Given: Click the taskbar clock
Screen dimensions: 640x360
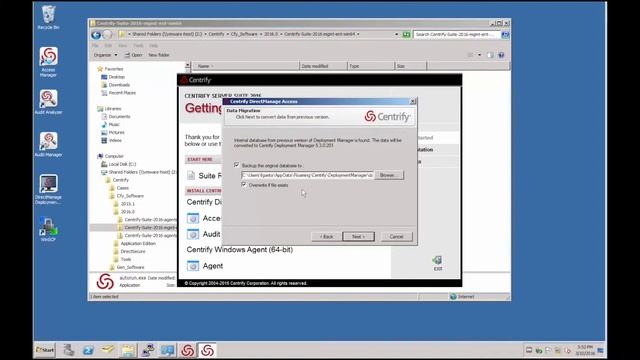Looking at the screenshot, I should [x=585, y=350].
